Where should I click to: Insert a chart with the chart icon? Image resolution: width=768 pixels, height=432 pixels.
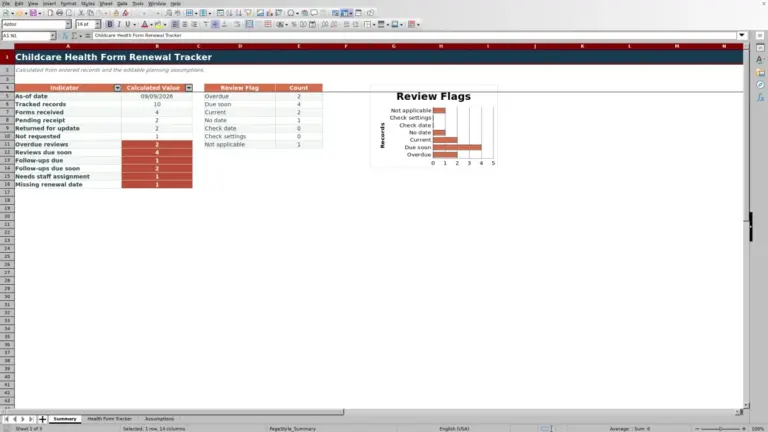click(x=269, y=13)
